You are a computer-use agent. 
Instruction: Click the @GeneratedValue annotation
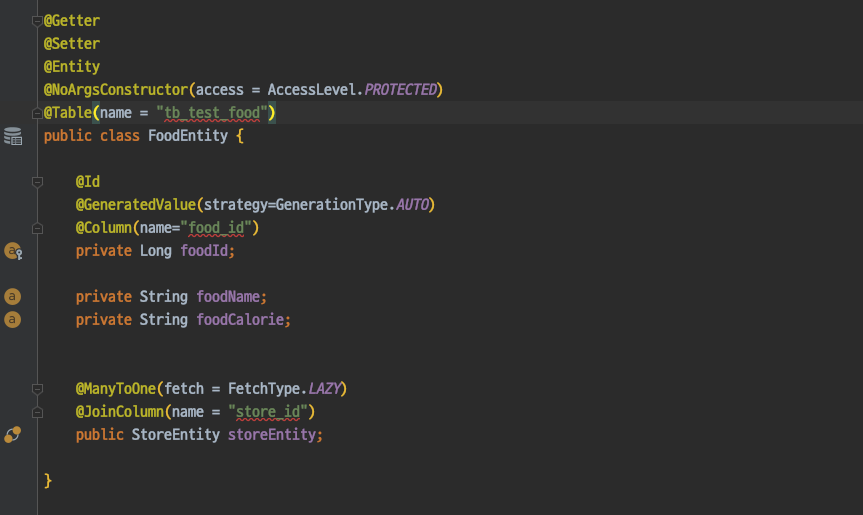pyautogui.click(x=136, y=205)
